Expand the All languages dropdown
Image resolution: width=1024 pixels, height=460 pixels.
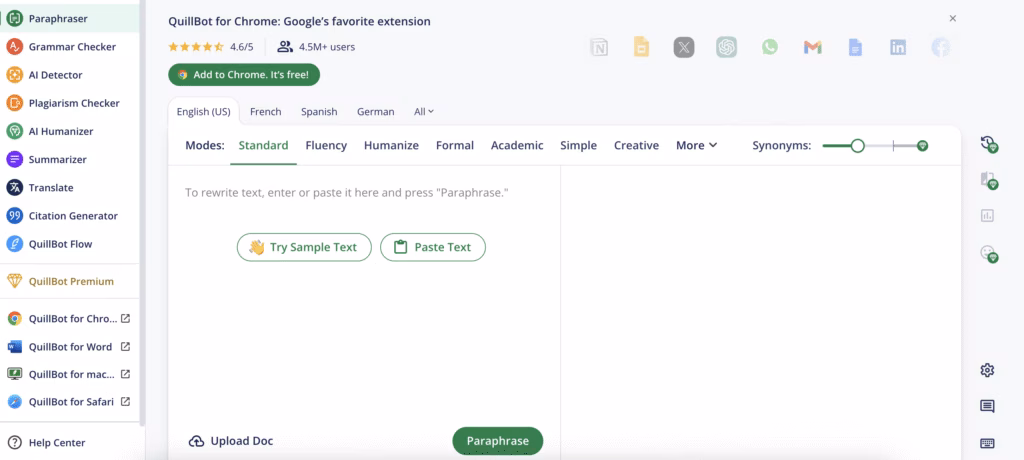[x=424, y=112]
